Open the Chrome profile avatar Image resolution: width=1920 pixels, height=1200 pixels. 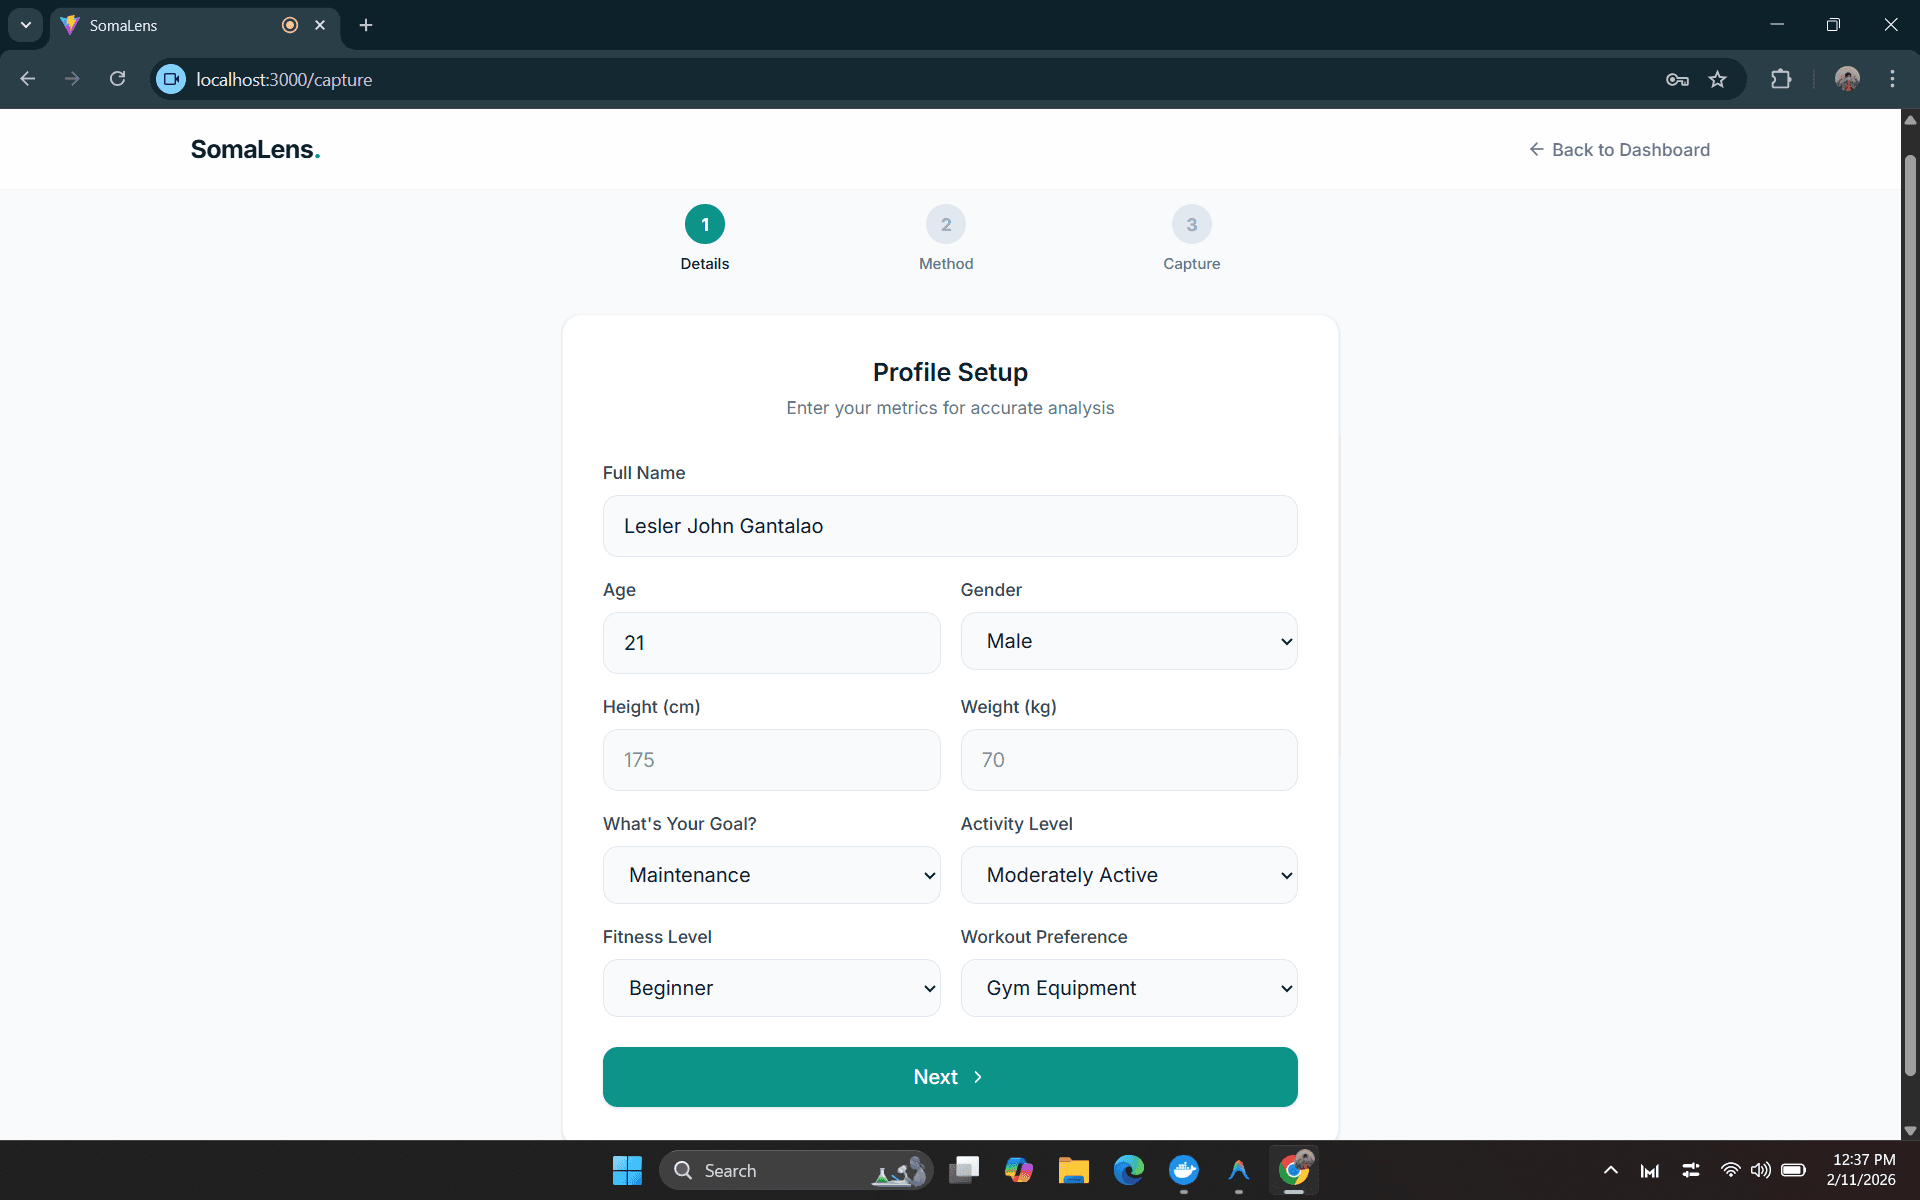click(1847, 79)
